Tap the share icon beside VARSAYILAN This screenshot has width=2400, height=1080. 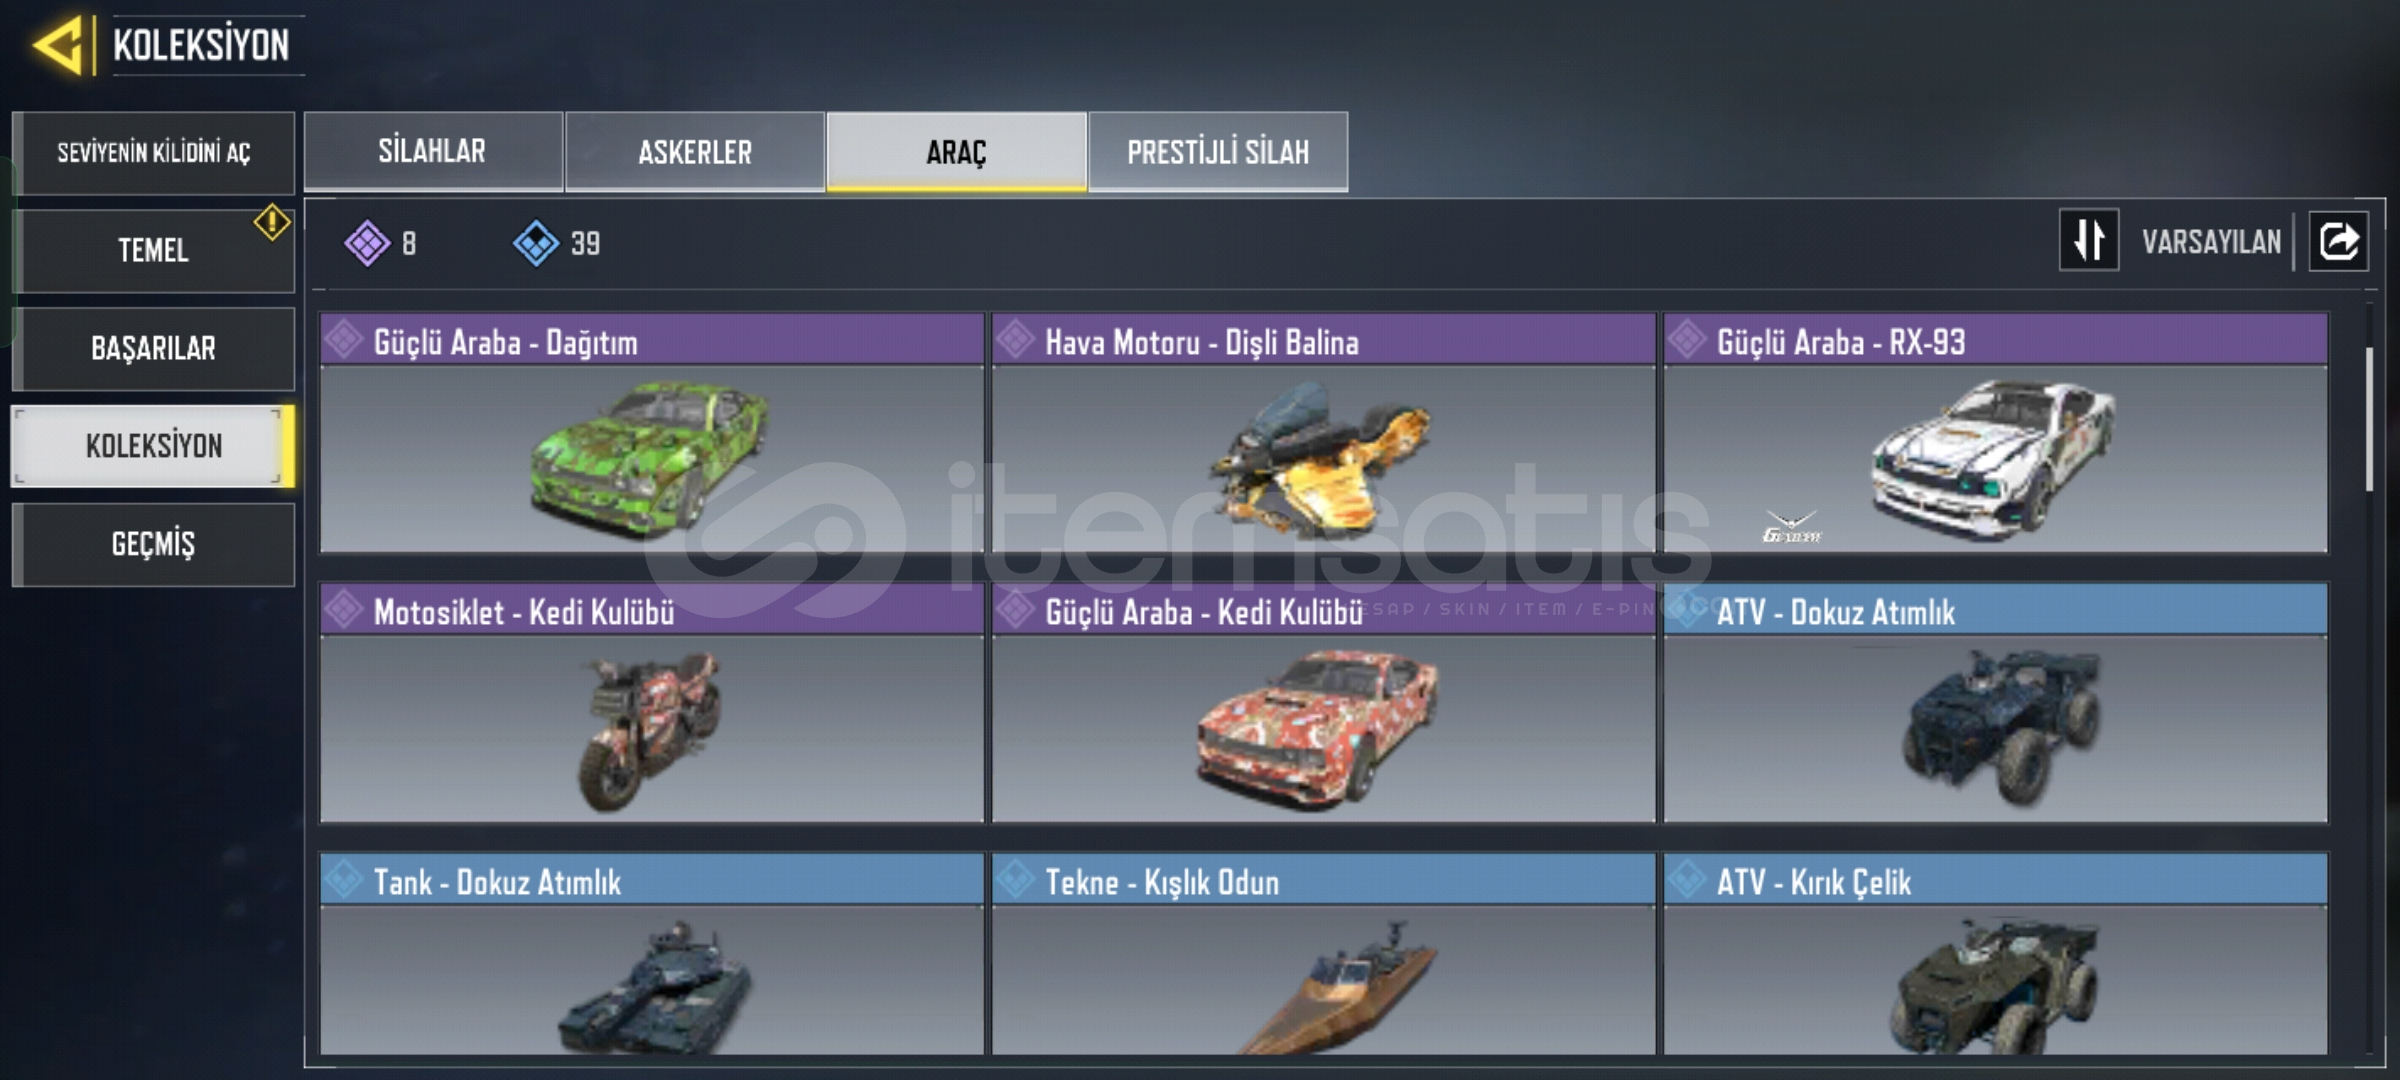tap(2338, 241)
